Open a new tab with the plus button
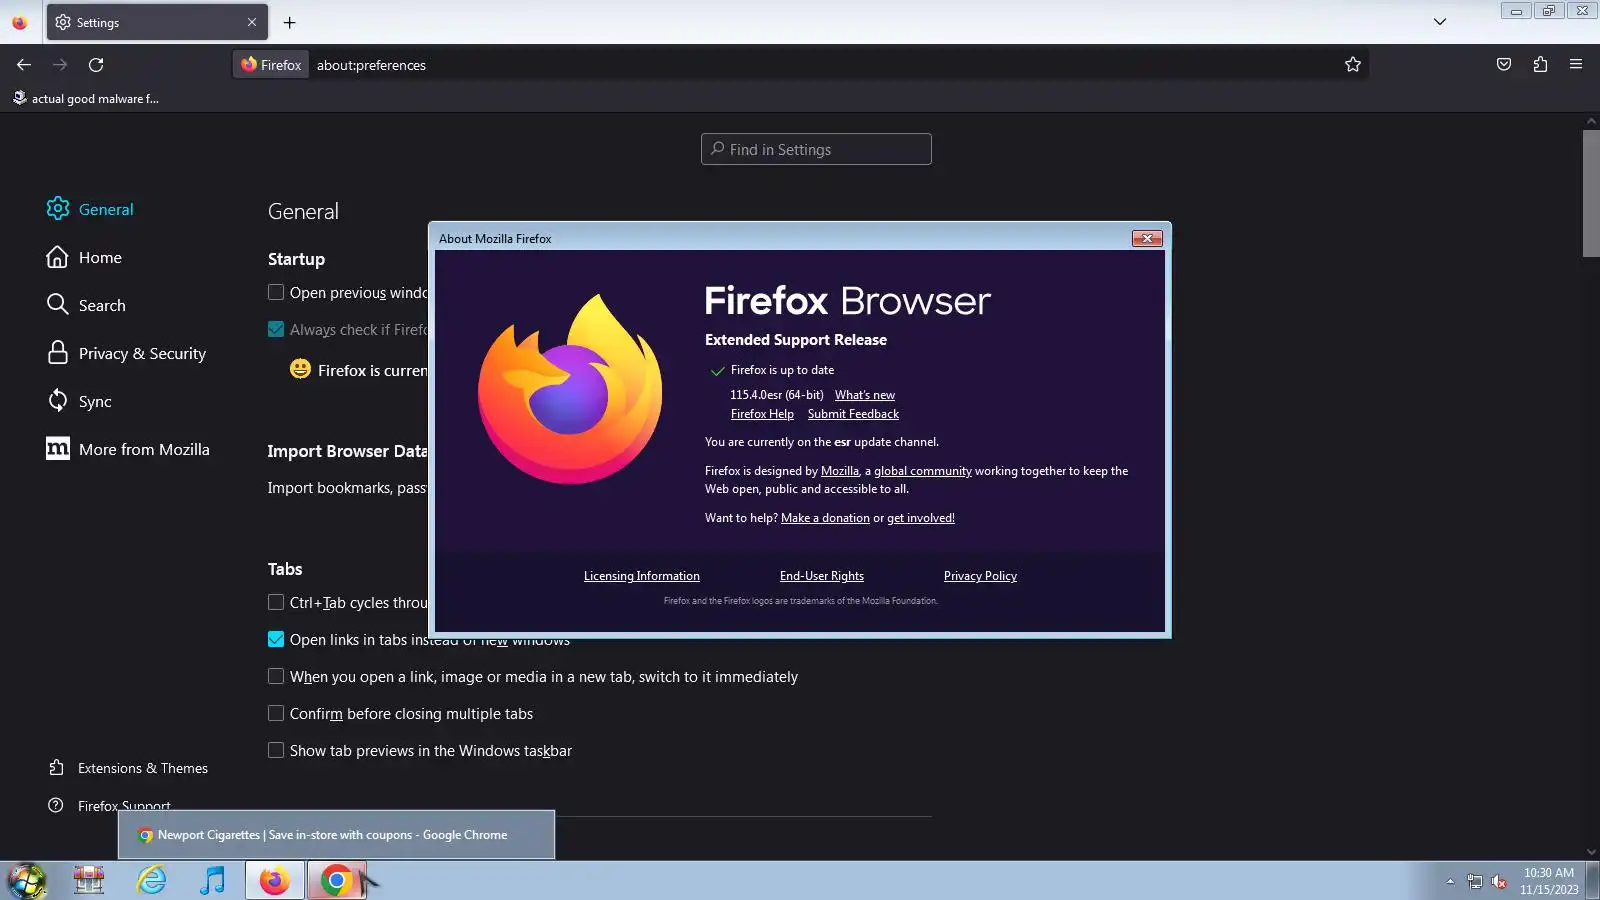This screenshot has width=1600, height=900. (290, 22)
